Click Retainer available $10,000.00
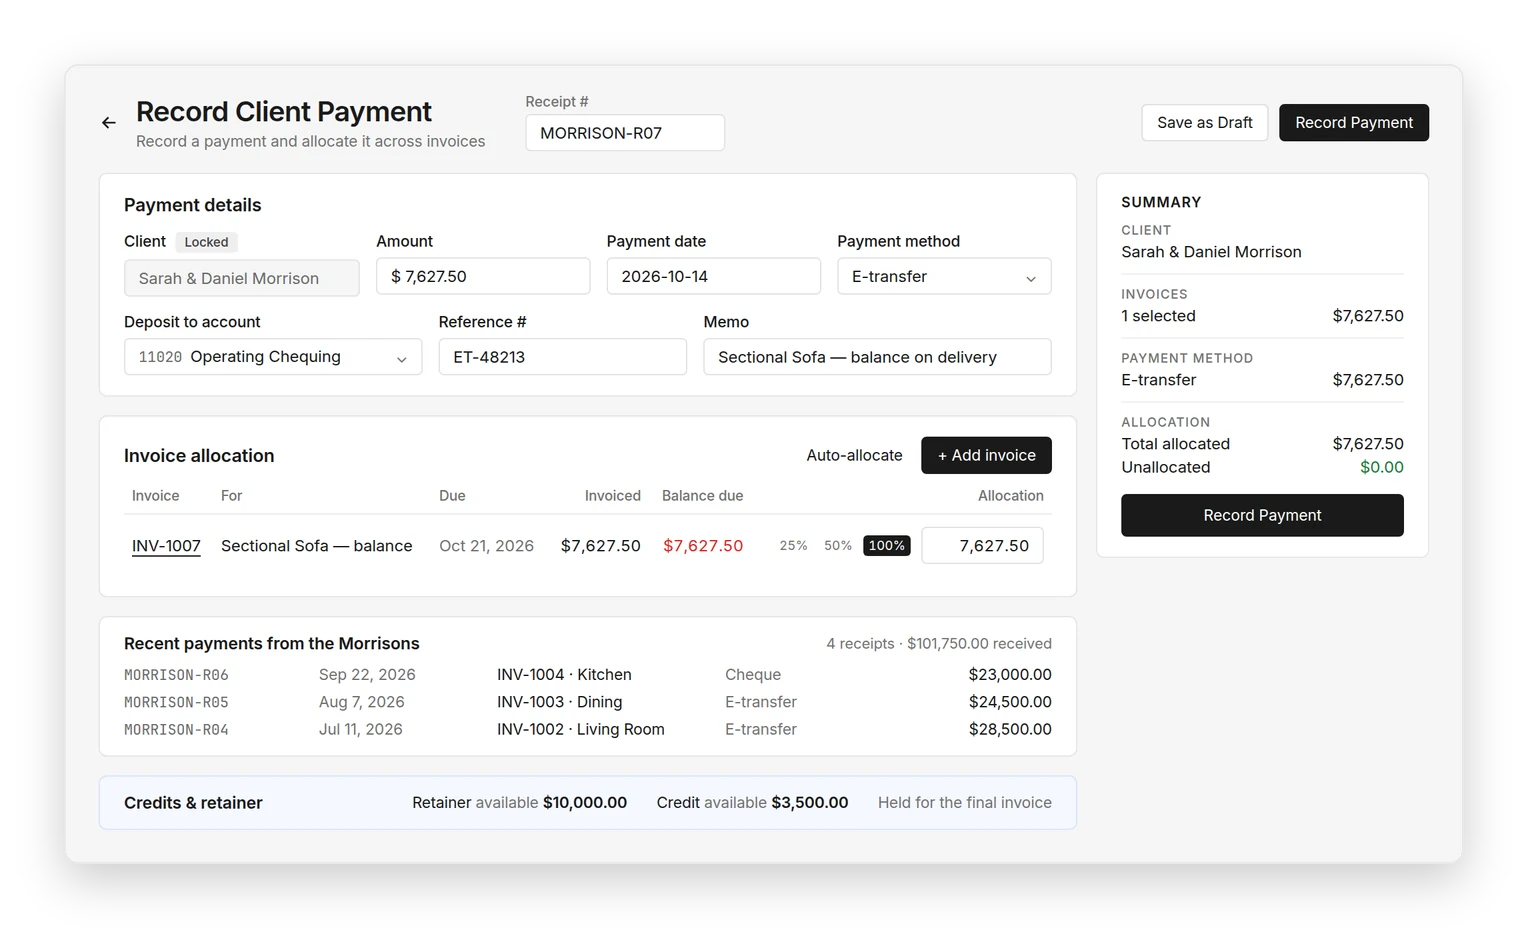Screen dimensions: 1528x928 pyautogui.click(x=519, y=803)
